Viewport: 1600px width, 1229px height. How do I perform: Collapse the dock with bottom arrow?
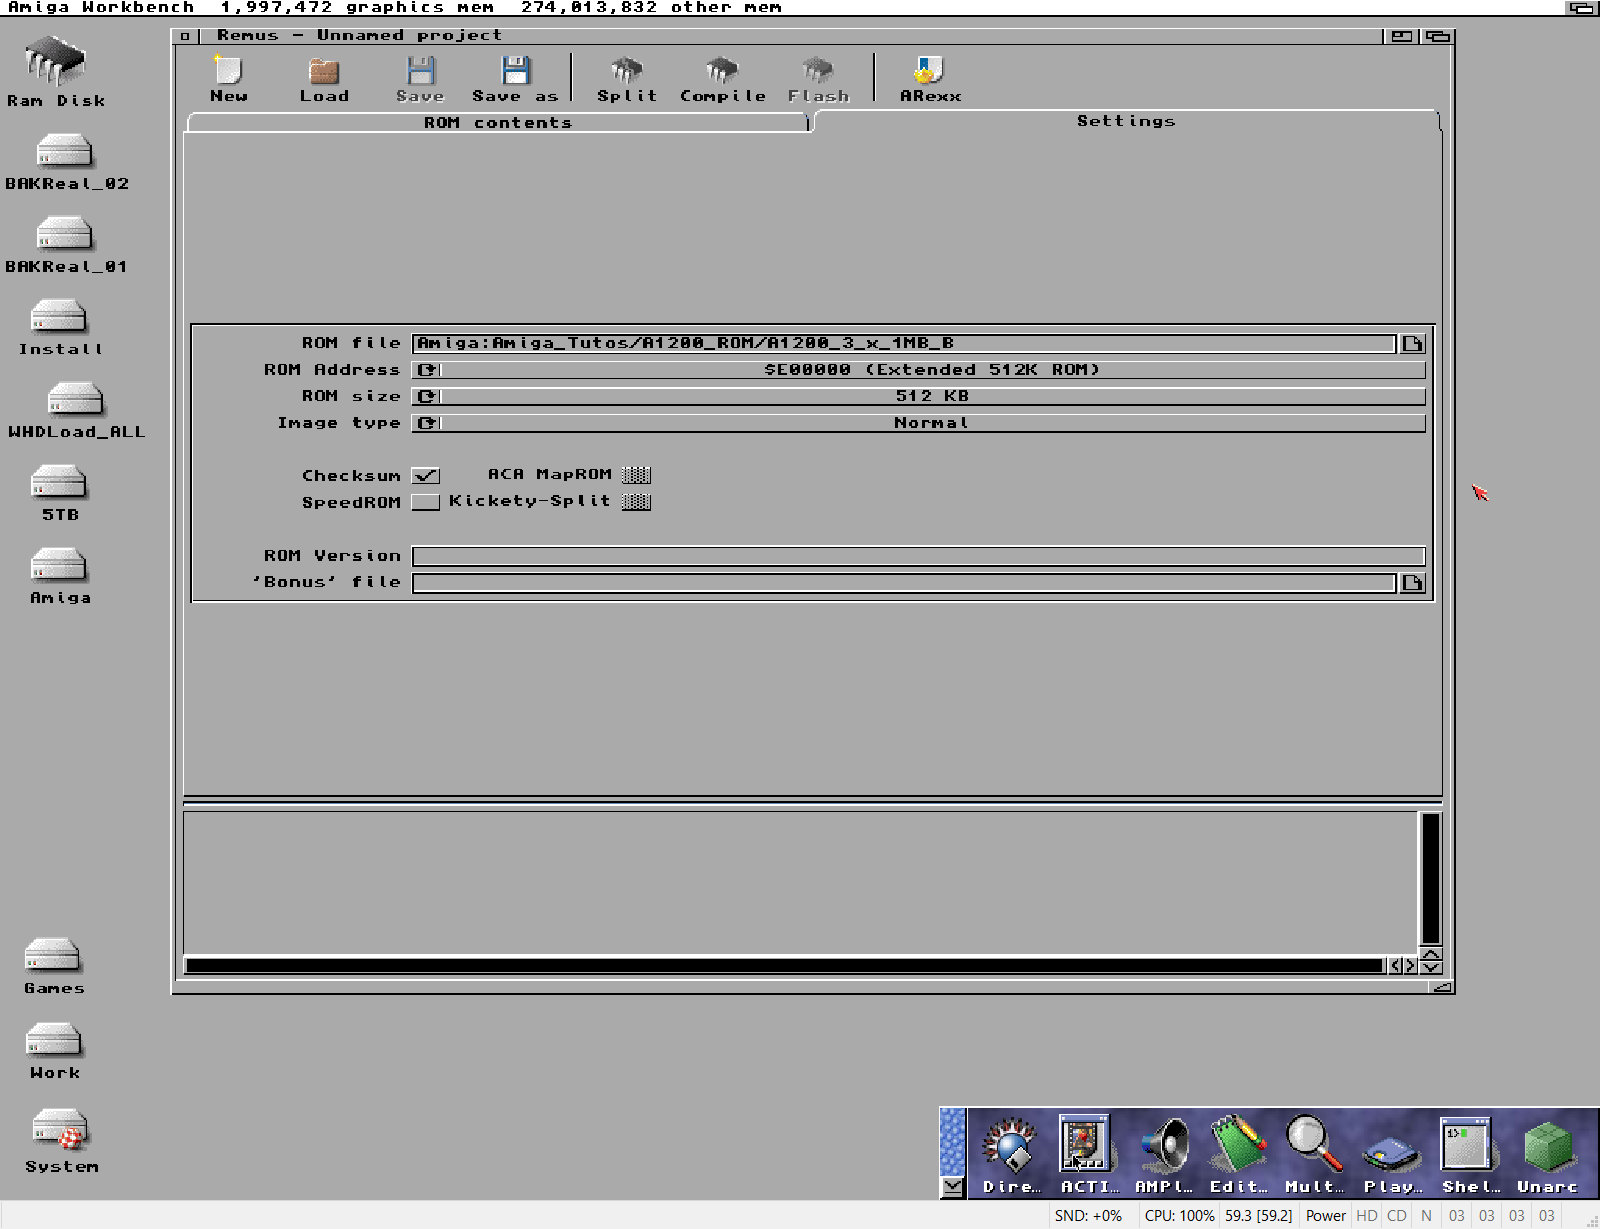pyautogui.click(x=953, y=1187)
